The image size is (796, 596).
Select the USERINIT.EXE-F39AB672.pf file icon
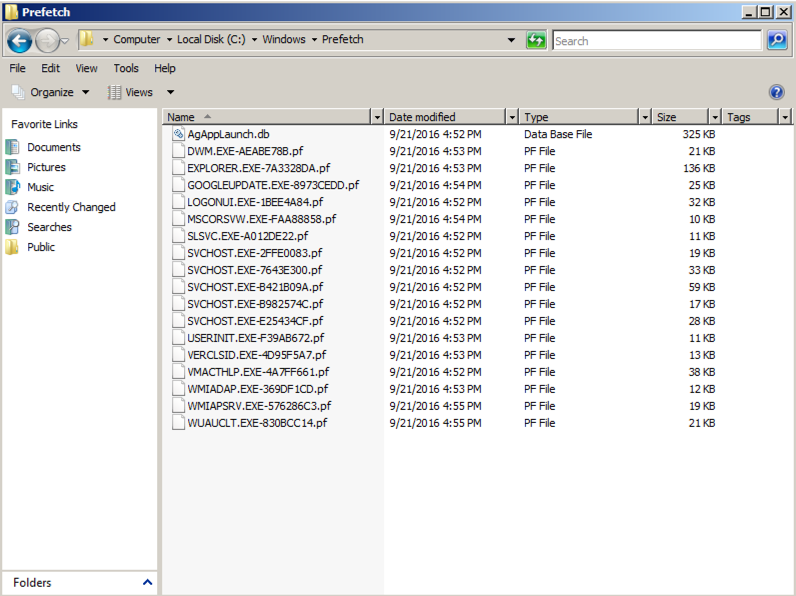click(178, 338)
